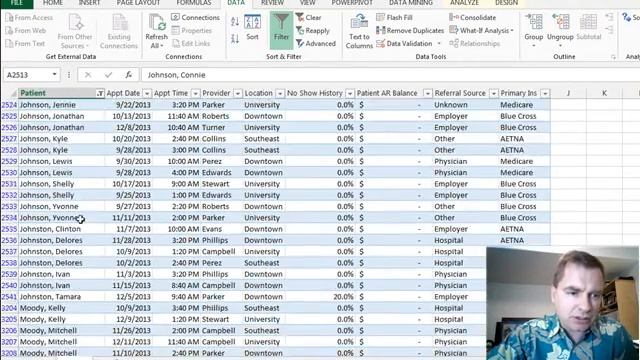Screen dimensions: 640x360
Task: Select column K header
Action: (x=604, y=93)
